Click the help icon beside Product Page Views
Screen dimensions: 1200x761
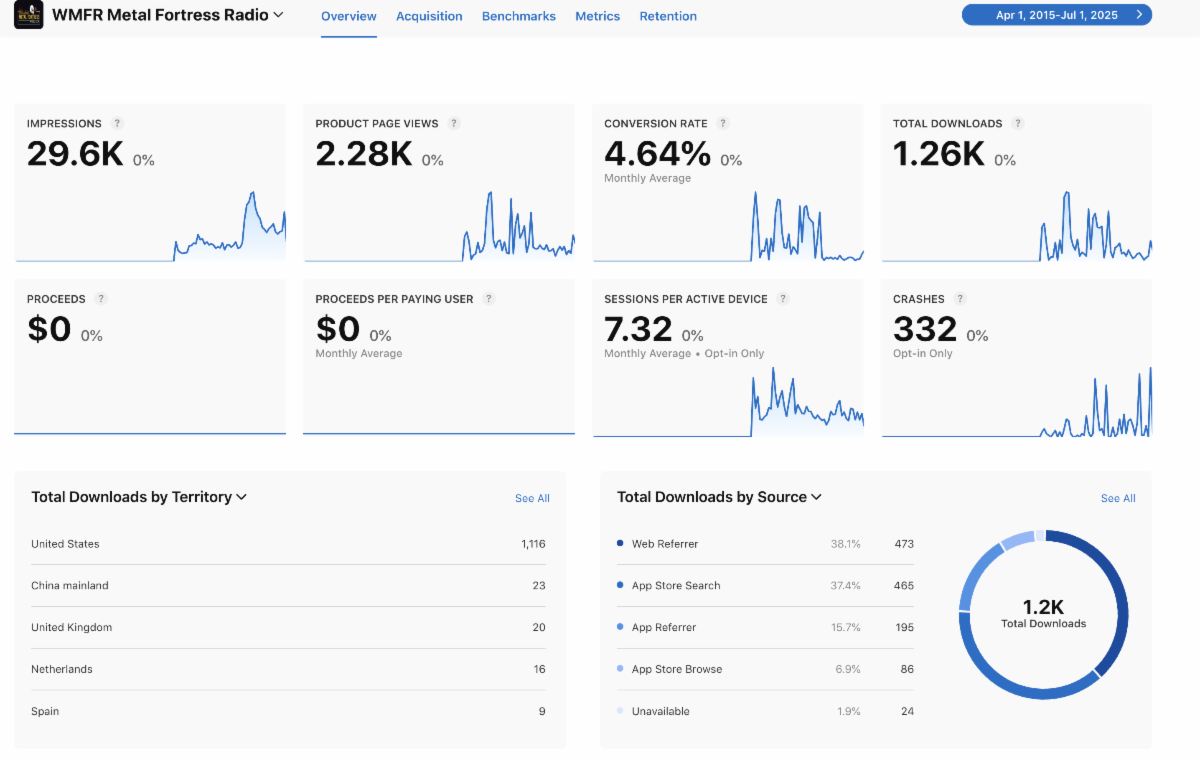pyautogui.click(x=454, y=124)
